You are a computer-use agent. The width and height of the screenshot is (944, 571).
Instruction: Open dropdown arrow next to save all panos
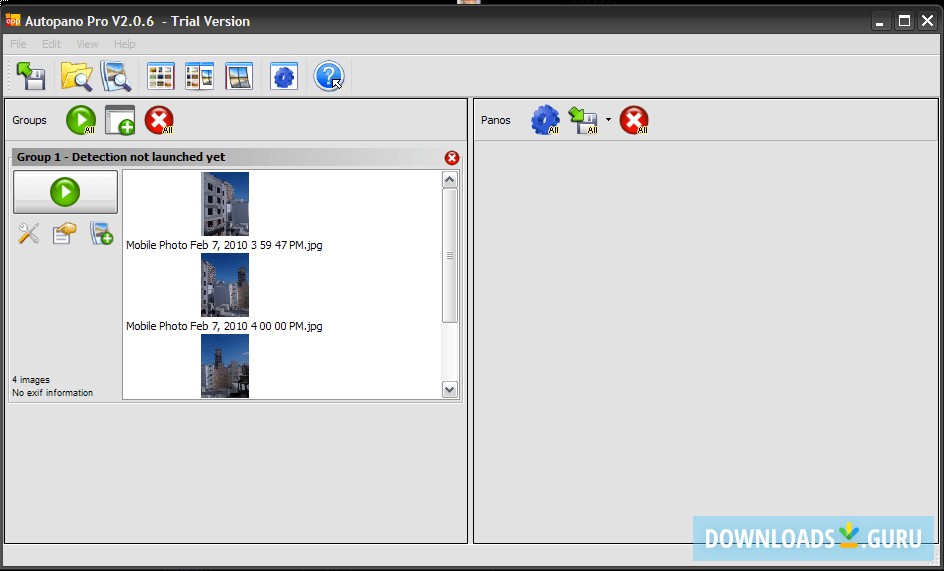tap(608, 120)
